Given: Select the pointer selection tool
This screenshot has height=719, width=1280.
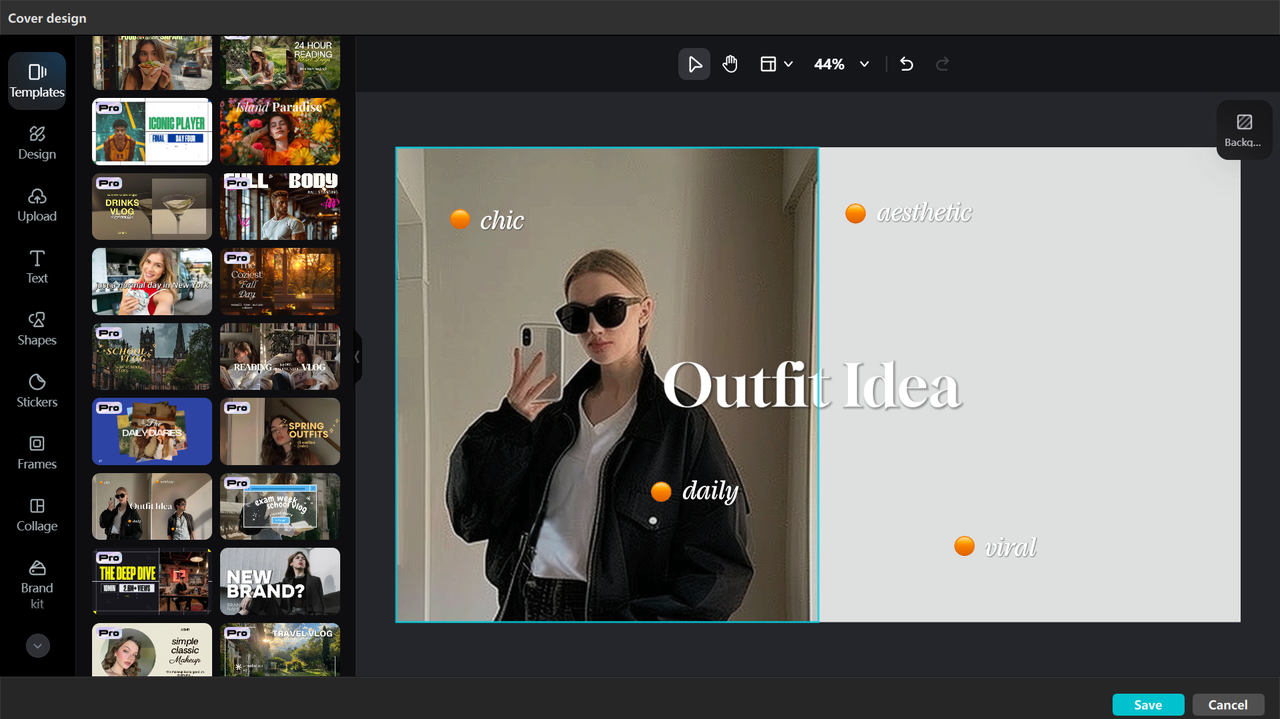Looking at the screenshot, I should 694,64.
